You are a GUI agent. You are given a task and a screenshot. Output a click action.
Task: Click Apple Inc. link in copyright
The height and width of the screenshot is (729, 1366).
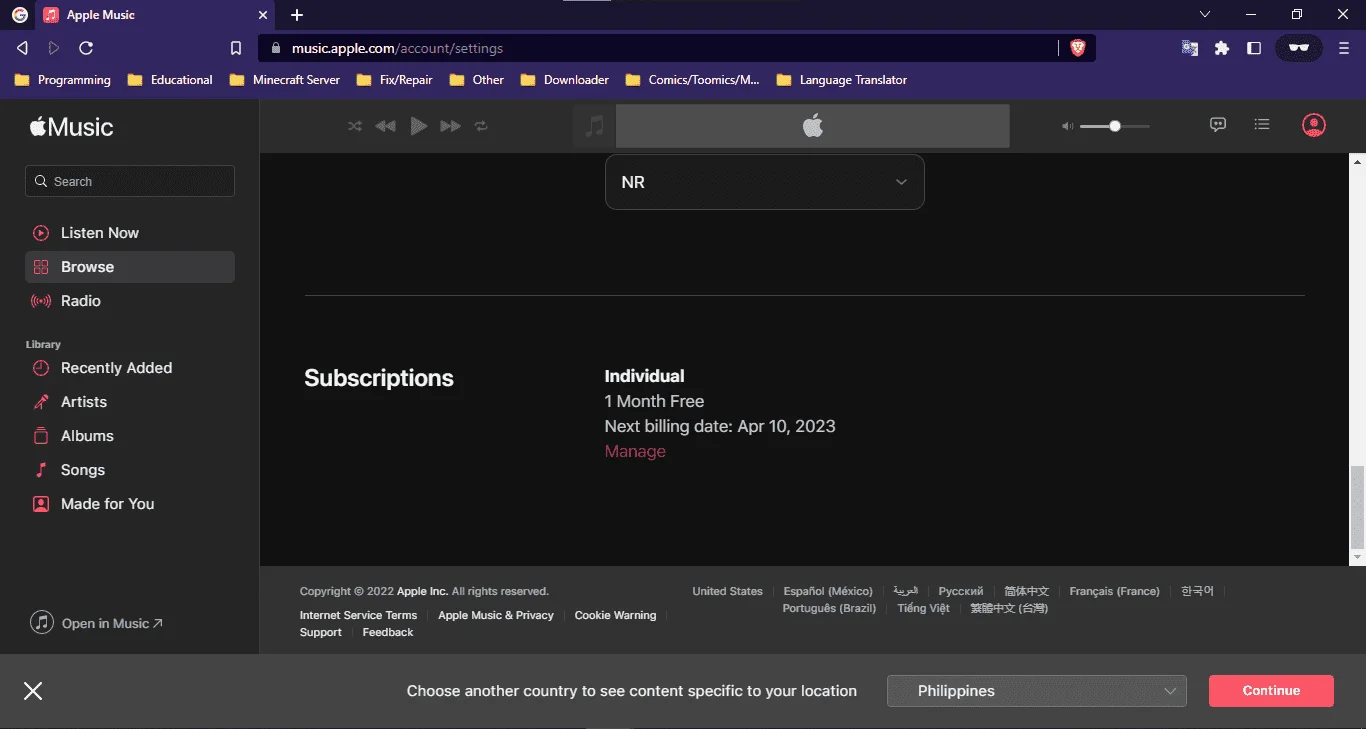point(422,591)
